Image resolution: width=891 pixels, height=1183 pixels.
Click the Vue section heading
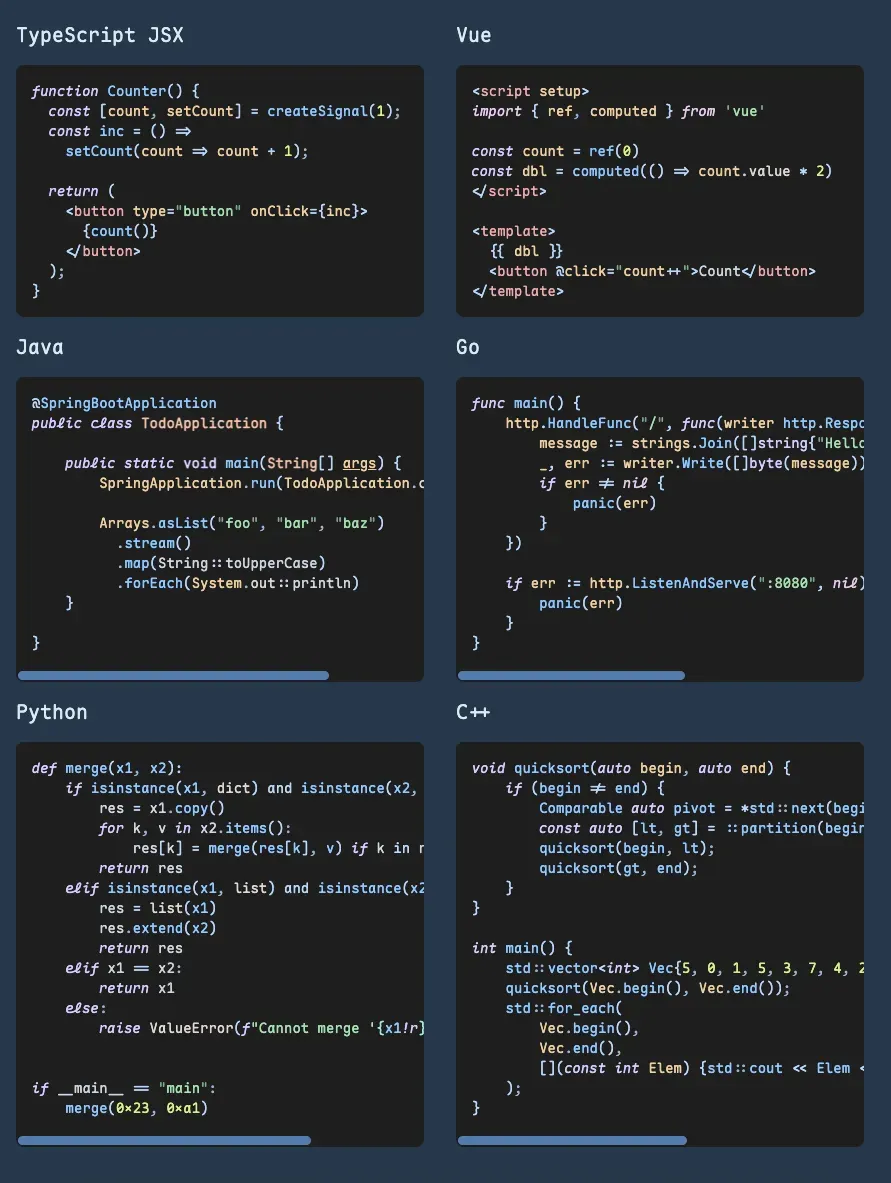473,35
